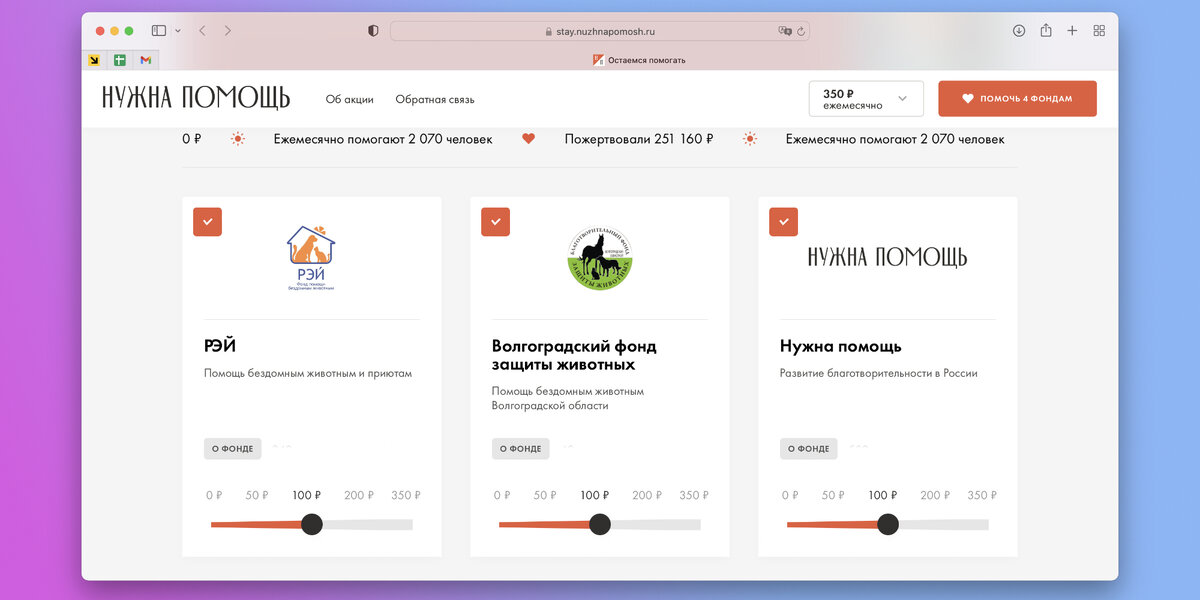The image size is (1200, 600).
Task: Open the privacy report shield icon
Action: (x=373, y=31)
